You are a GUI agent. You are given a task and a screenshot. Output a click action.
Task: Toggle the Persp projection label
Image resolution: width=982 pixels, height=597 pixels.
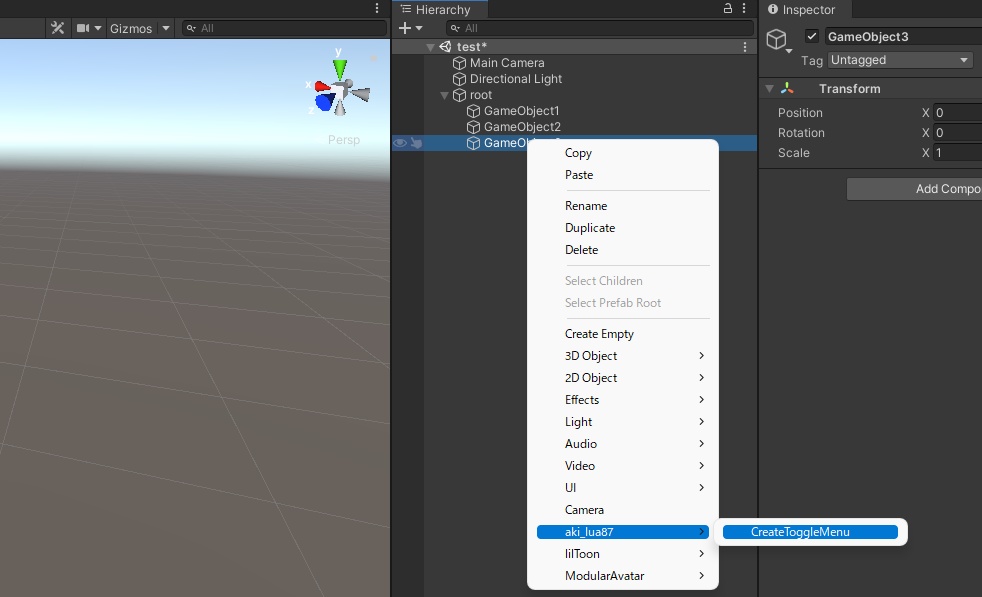[x=344, y=140]
